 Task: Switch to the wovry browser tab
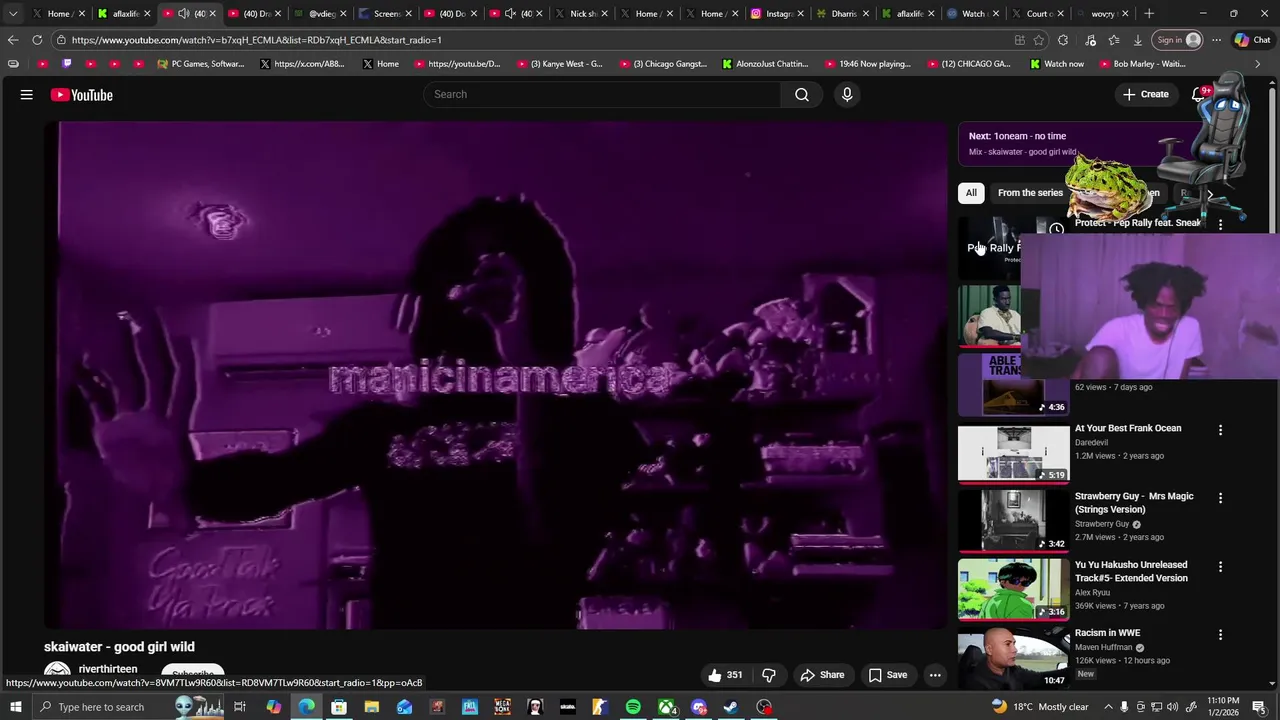1101,14
